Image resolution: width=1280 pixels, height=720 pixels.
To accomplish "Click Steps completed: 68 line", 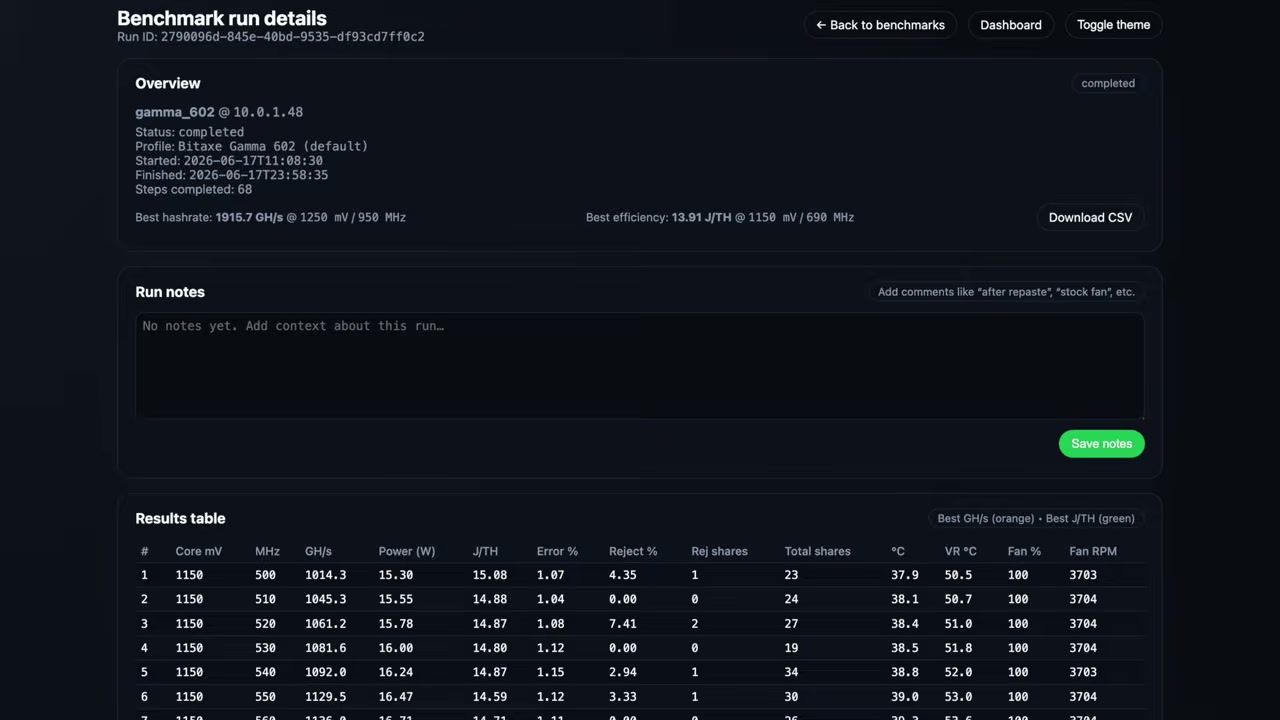I will pyautogui.click(x=194, y=189).
